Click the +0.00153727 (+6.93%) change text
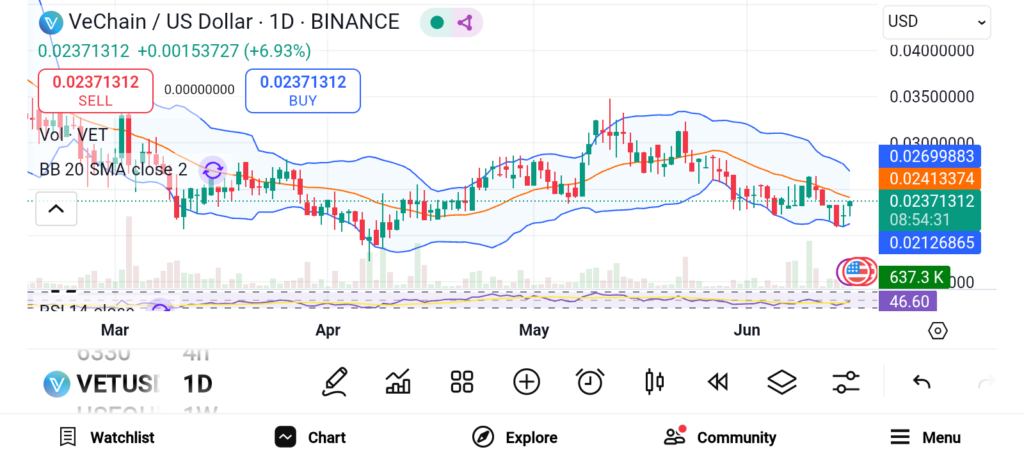Image resolution: width=1024 pixels, height=461 pixels. [224, 51]
